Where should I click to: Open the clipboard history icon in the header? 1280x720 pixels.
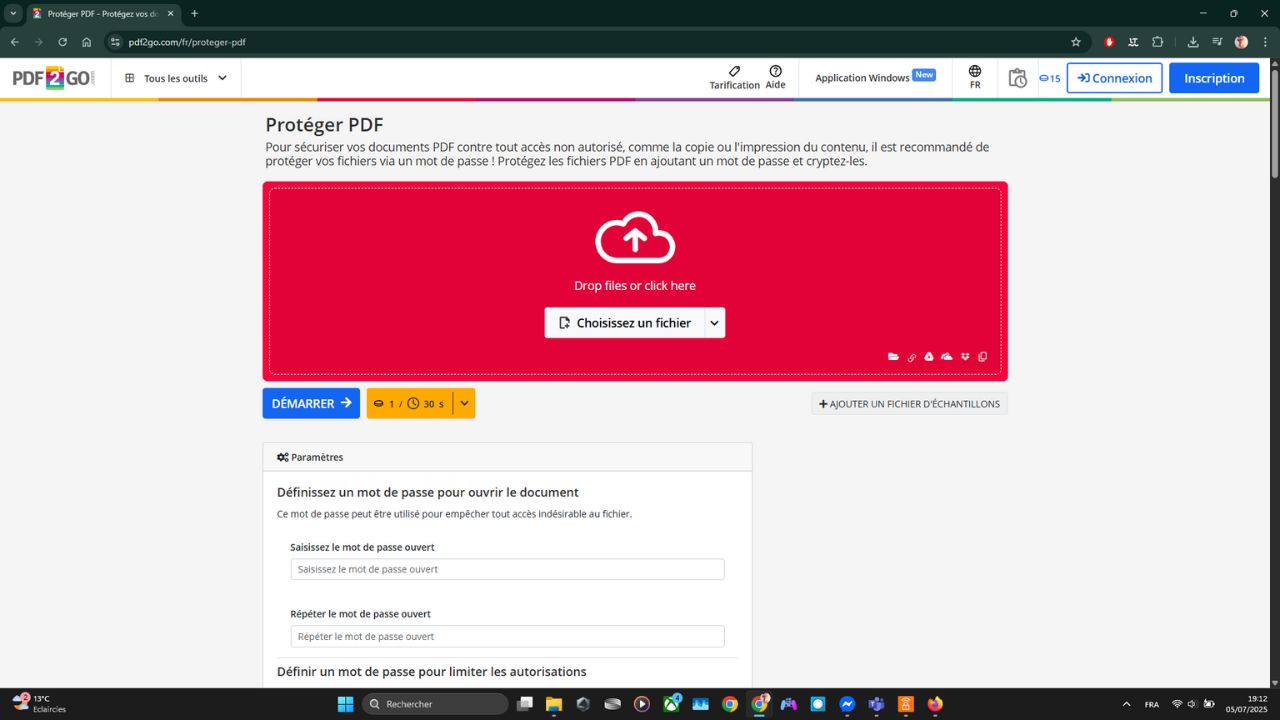pyautogui.click(x=1018, y=77)
